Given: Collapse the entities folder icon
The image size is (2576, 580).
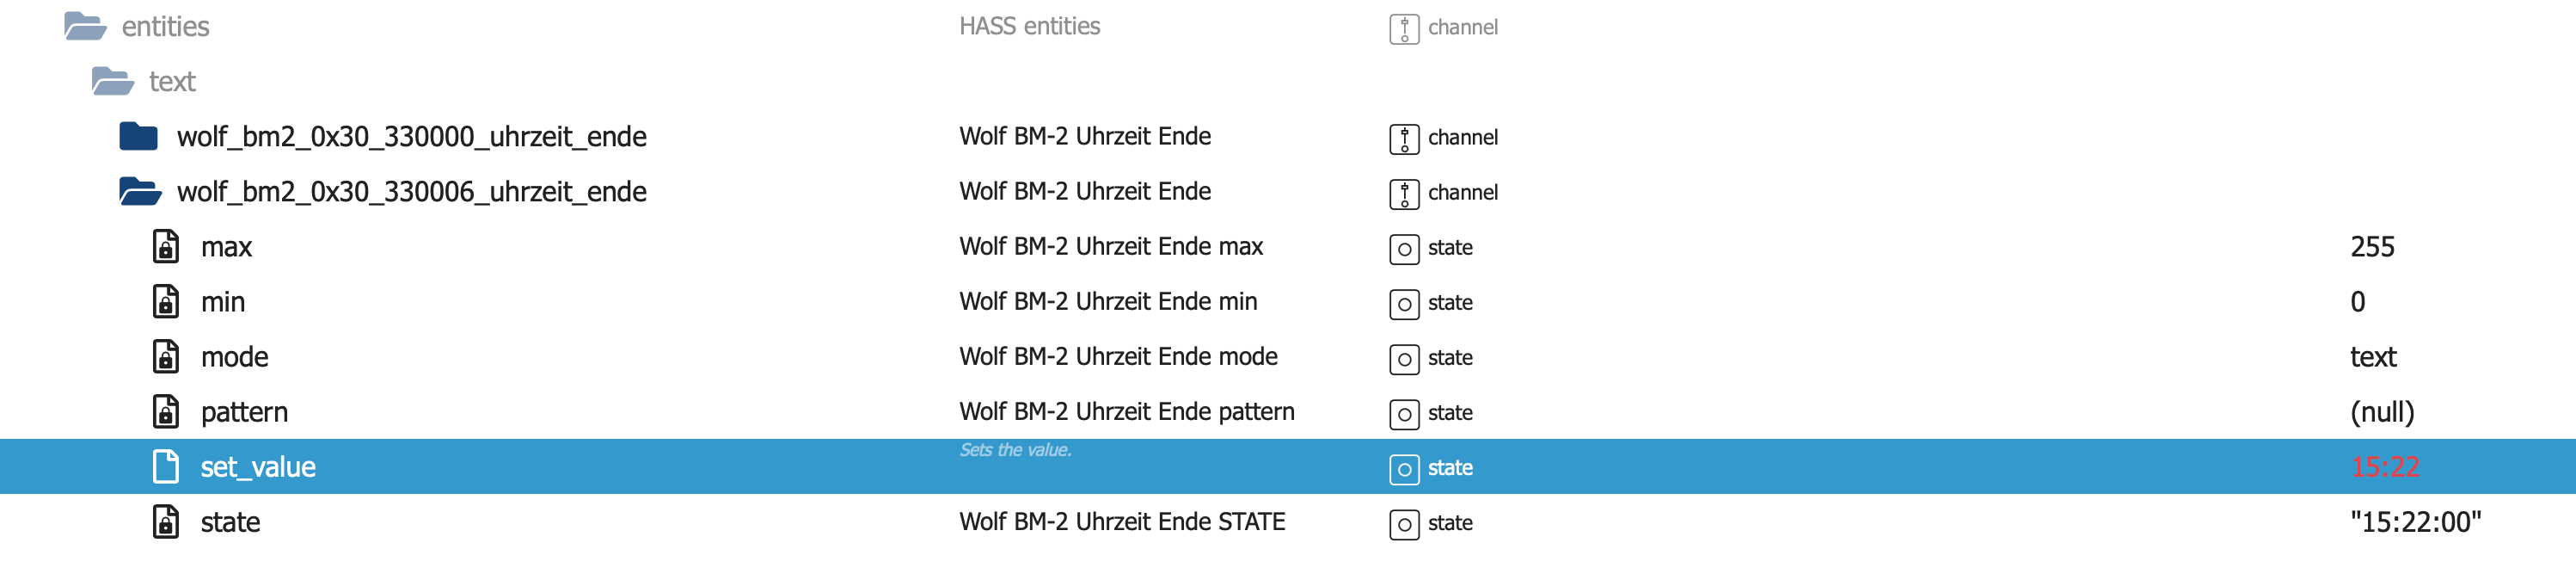Looking at the screenshot, I should pos(85,26).
